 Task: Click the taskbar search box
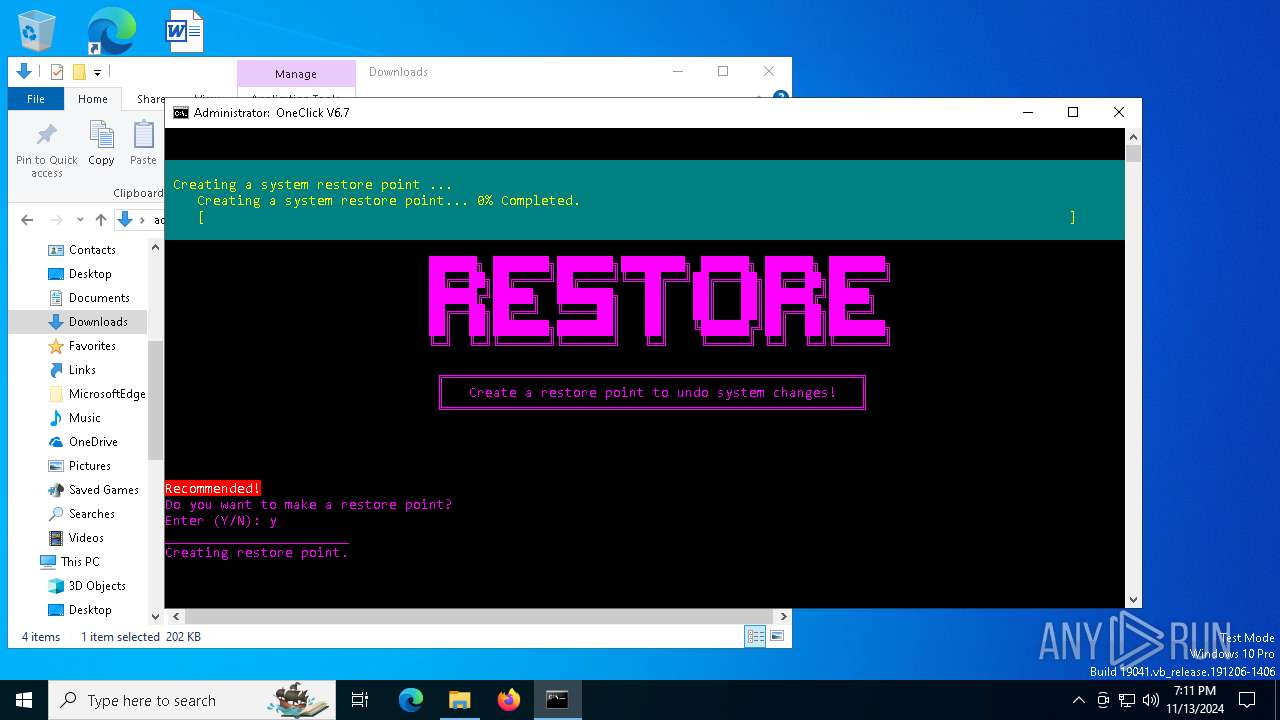[192, 700]
